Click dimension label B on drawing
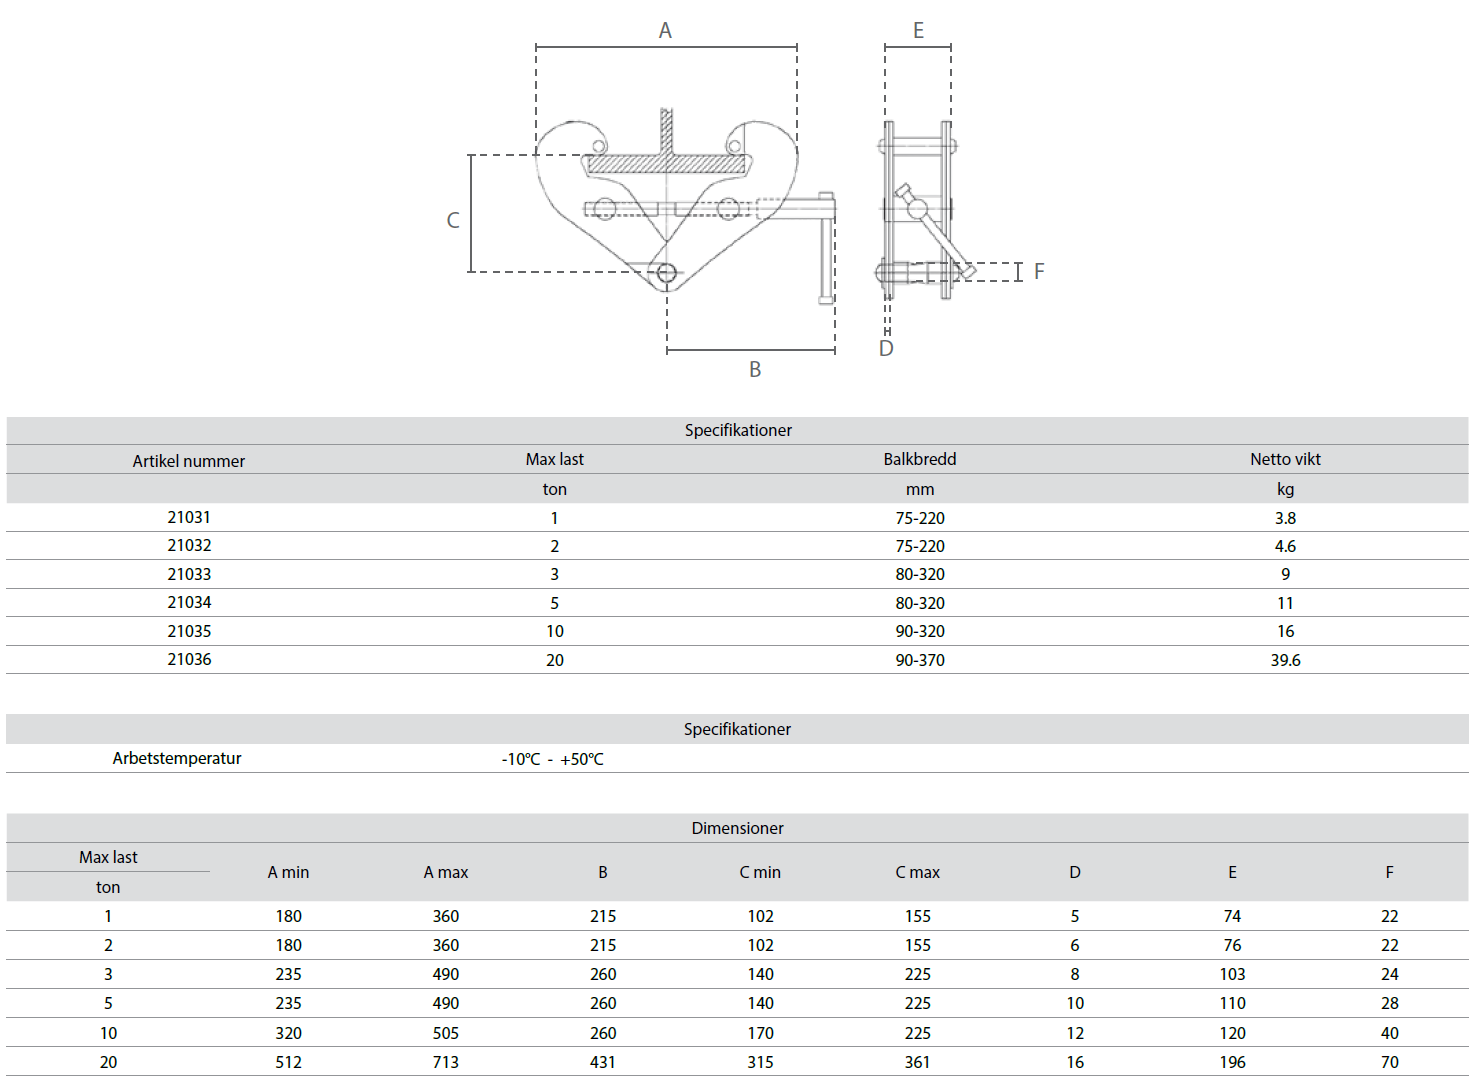The width and height of the screenshot is (1477, 1083). pyautogui.click(x=755, y=369)
